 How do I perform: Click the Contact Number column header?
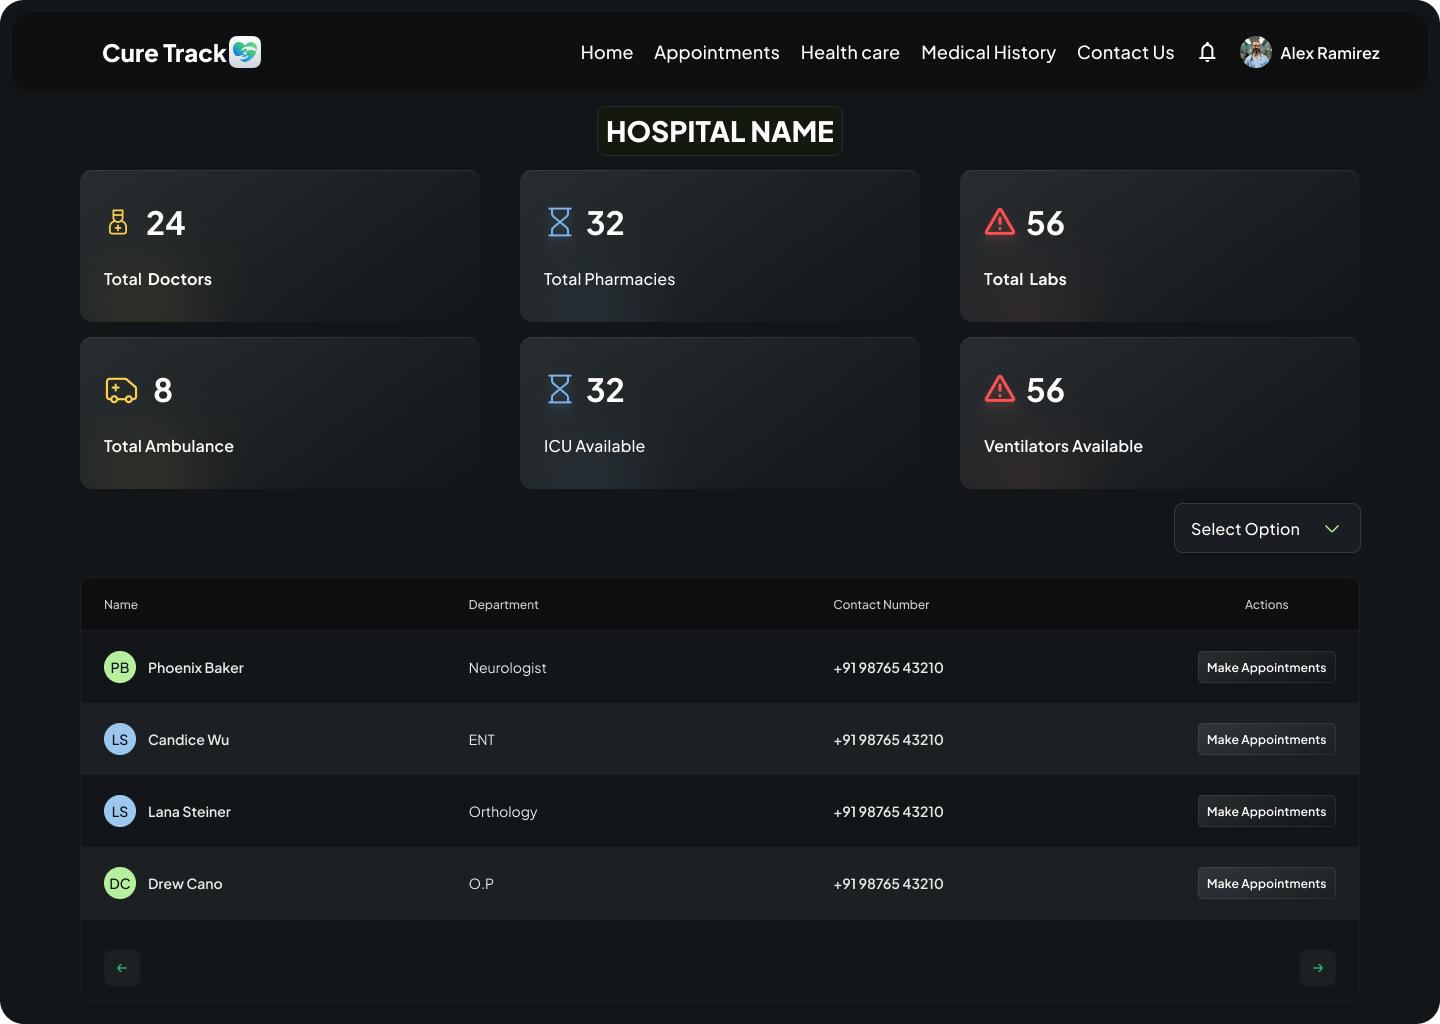[x=881, y=604]
